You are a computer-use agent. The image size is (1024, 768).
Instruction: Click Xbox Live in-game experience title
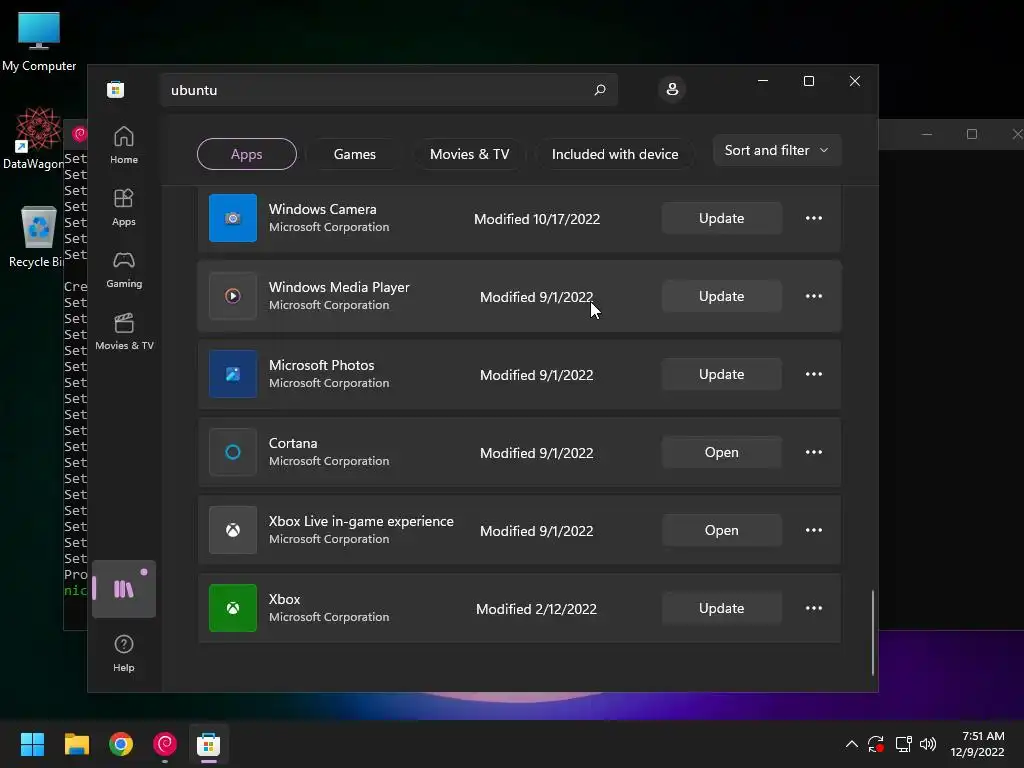tap(361, 521)
